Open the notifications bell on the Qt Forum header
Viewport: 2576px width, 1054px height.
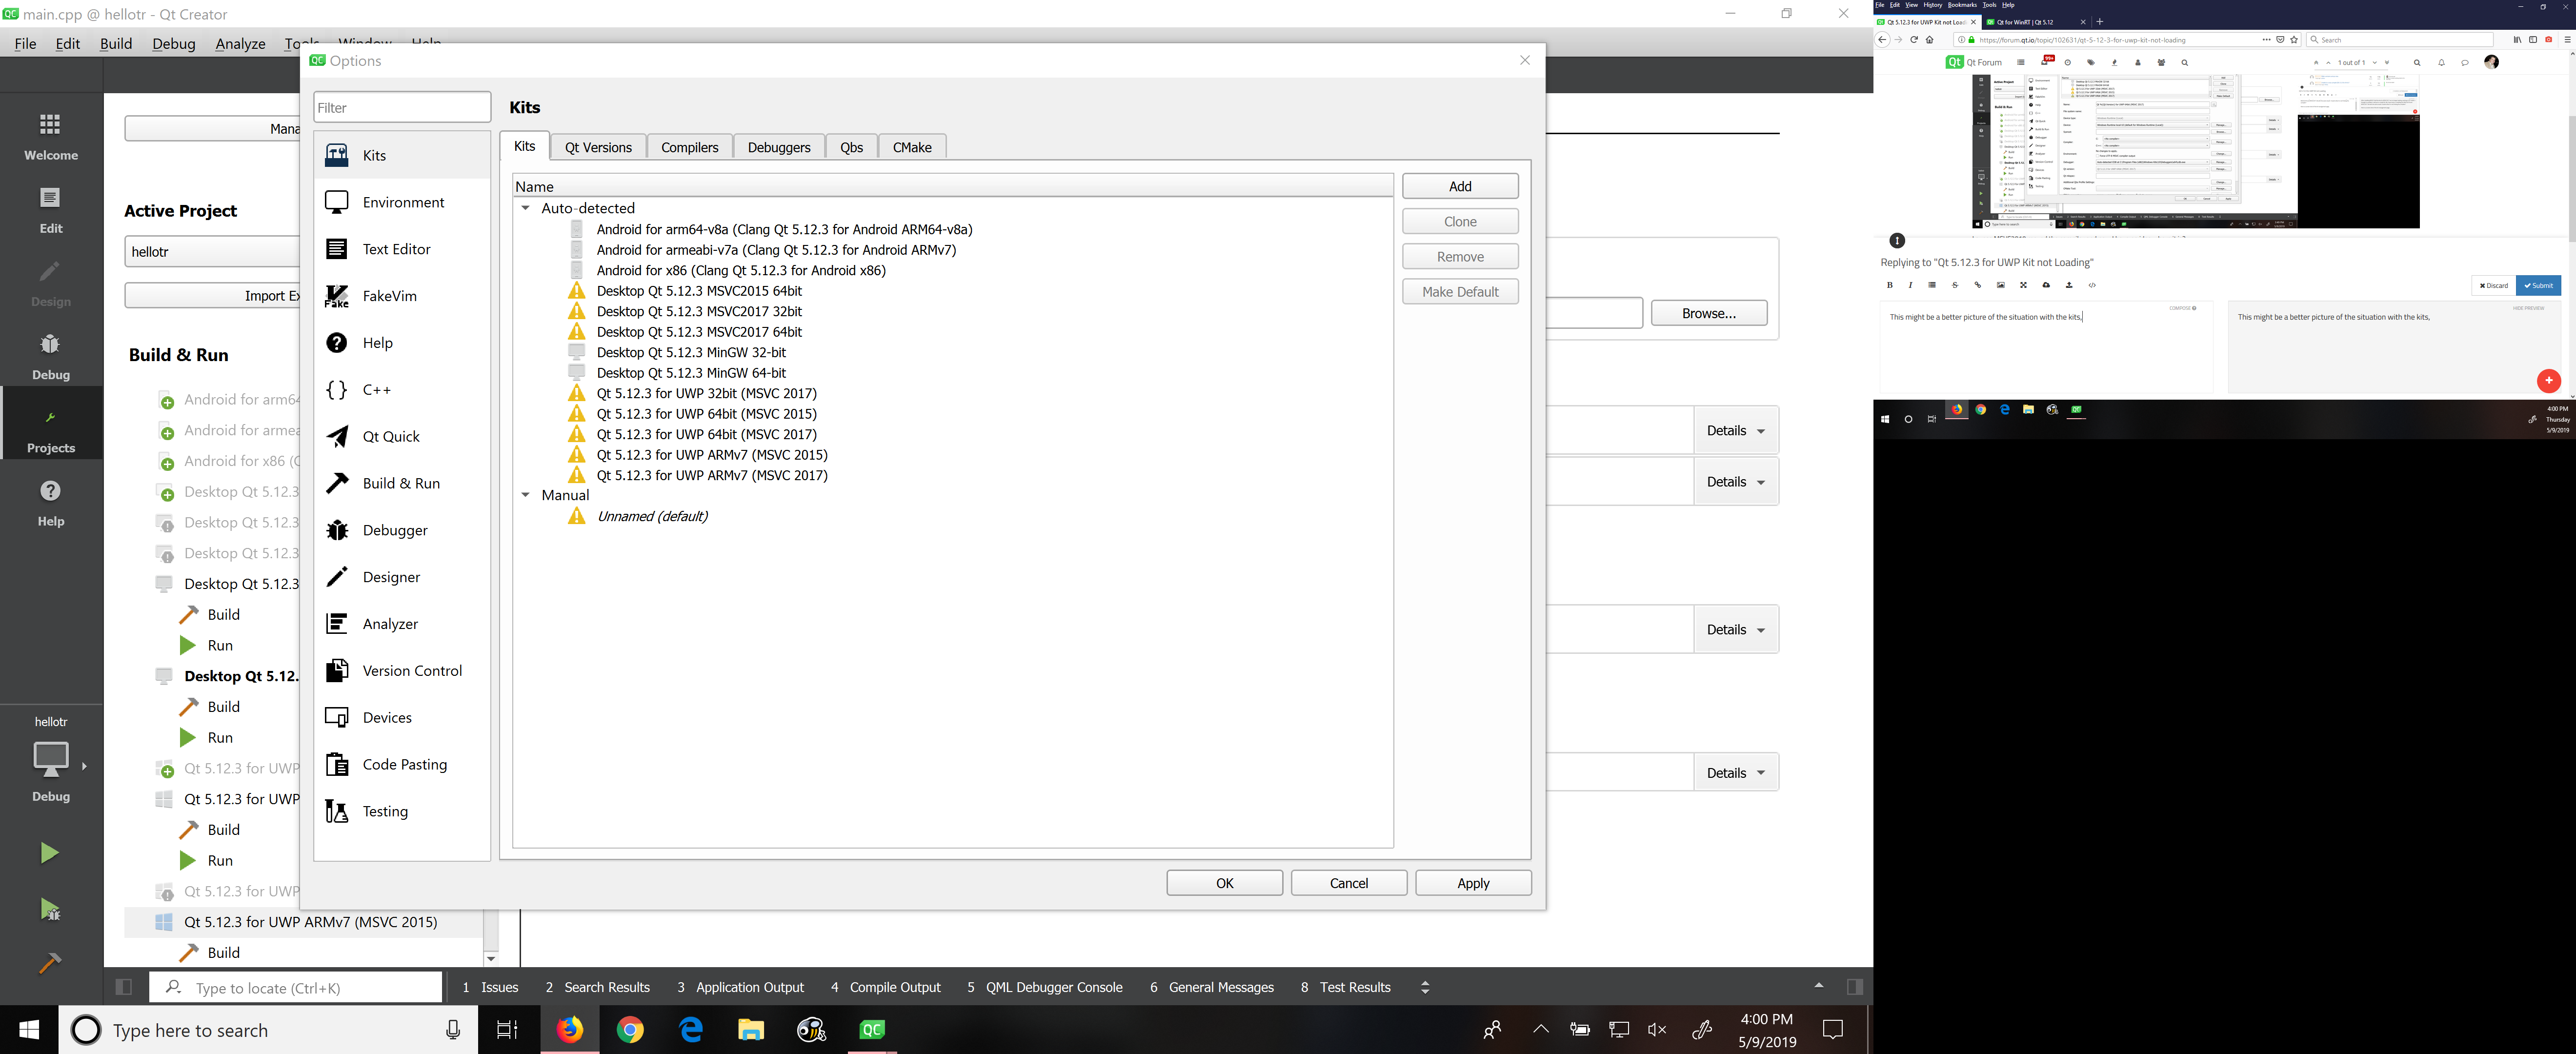[x=2441, y=62]
